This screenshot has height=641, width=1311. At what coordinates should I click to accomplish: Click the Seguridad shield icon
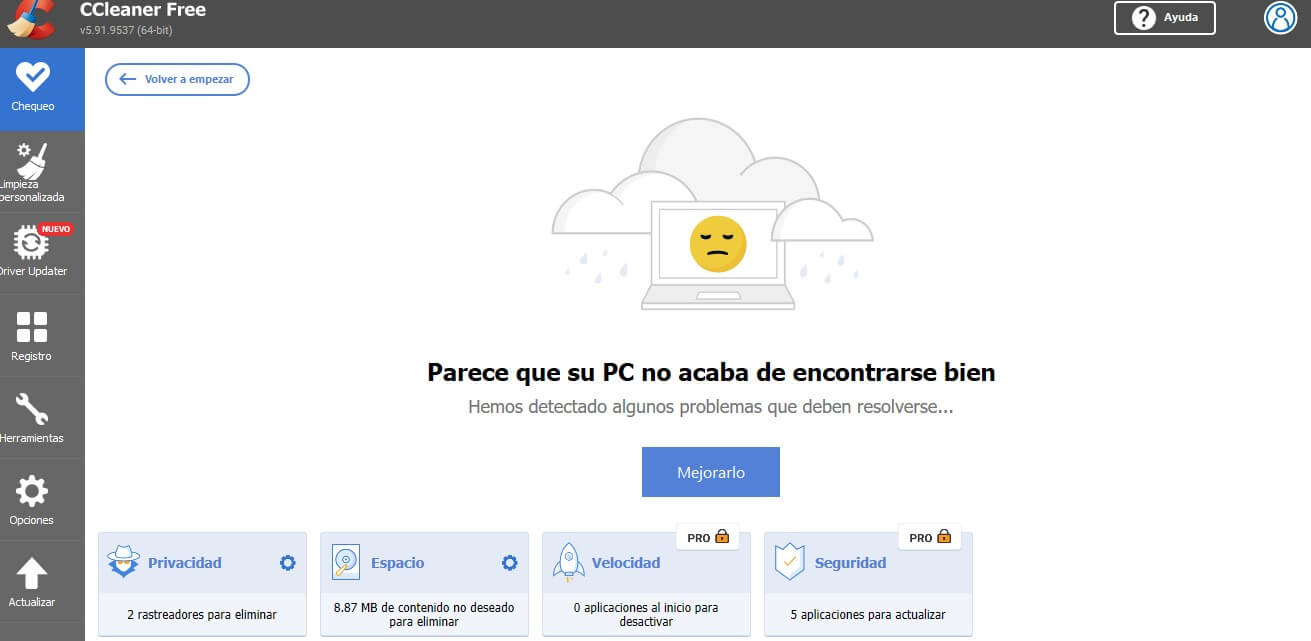click(790, 562)
